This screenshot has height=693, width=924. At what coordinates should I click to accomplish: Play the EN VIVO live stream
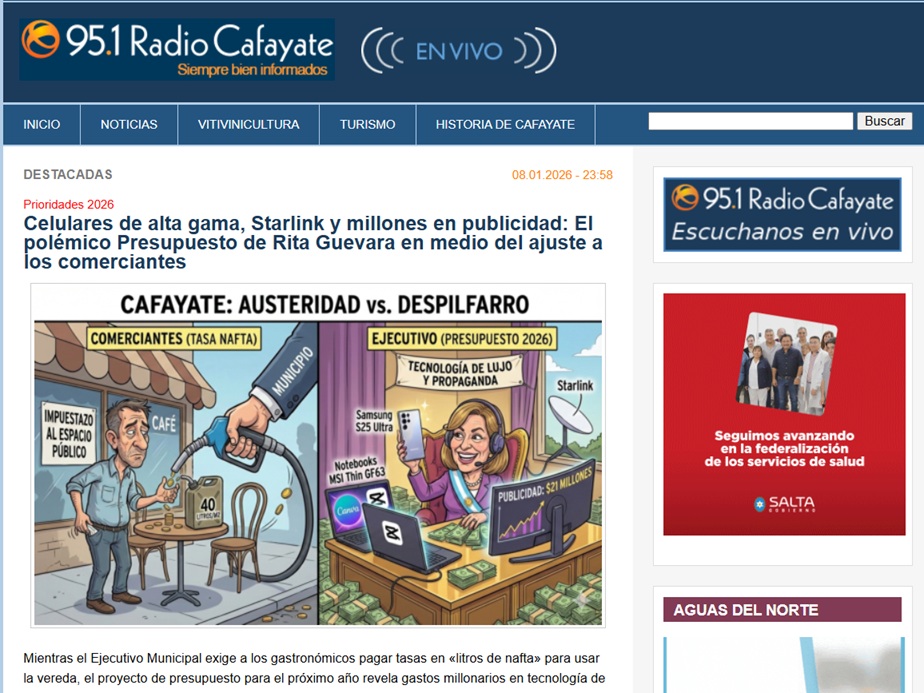tap(458, 50)
